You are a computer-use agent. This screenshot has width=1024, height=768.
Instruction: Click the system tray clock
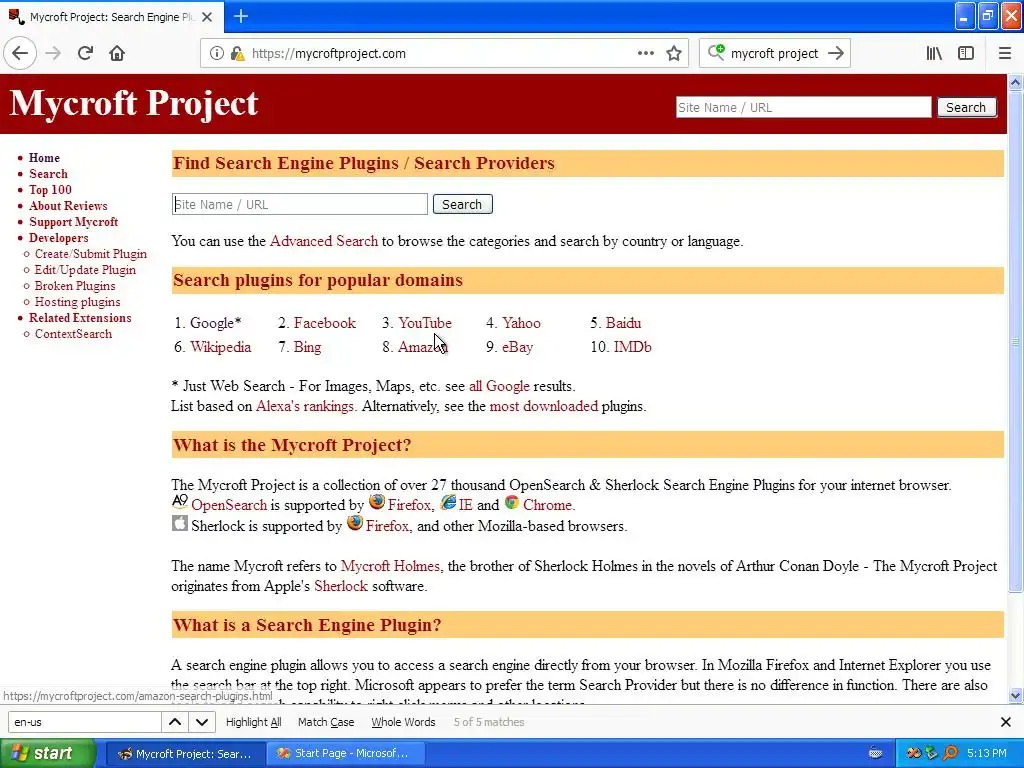(987, 753)
